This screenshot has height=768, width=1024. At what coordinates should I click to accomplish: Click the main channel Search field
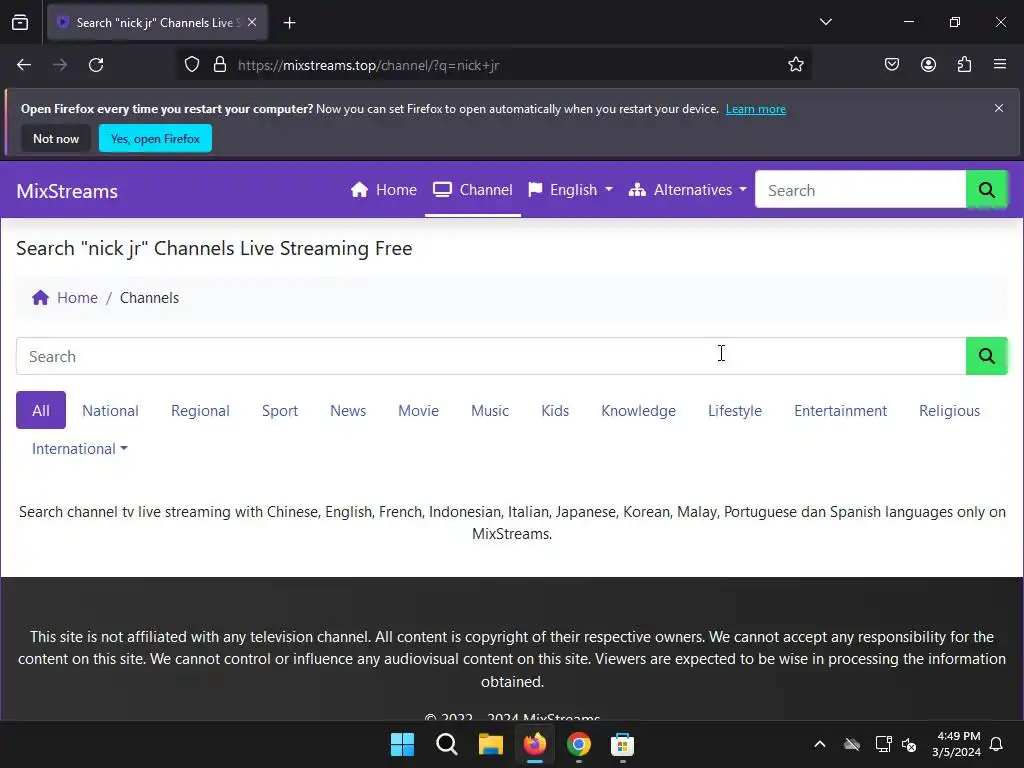[x=491, y=356]
